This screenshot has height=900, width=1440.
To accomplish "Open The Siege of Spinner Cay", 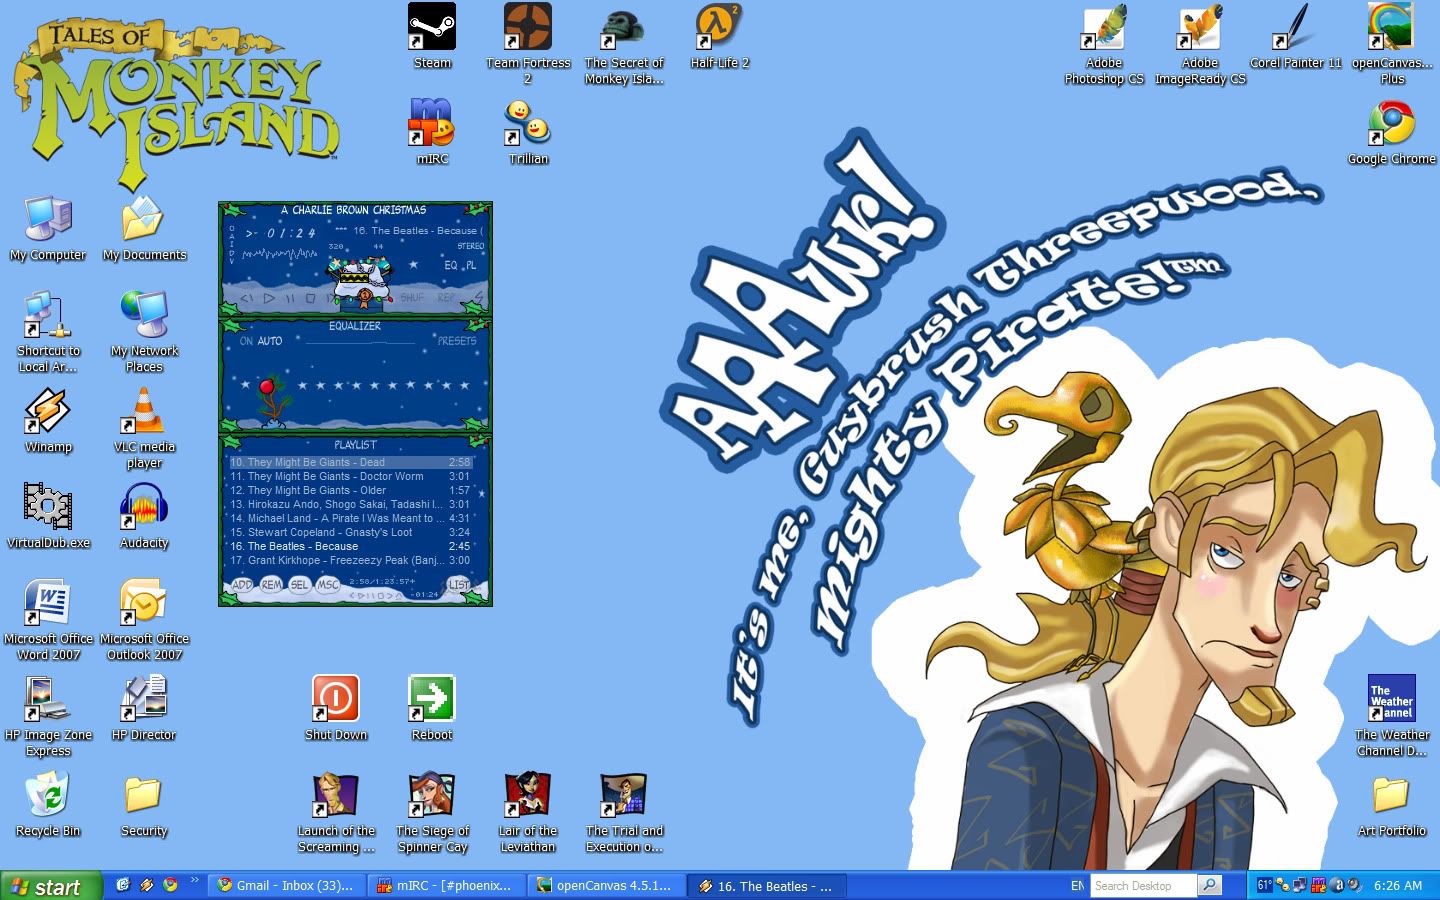I will tap(432, 812).
